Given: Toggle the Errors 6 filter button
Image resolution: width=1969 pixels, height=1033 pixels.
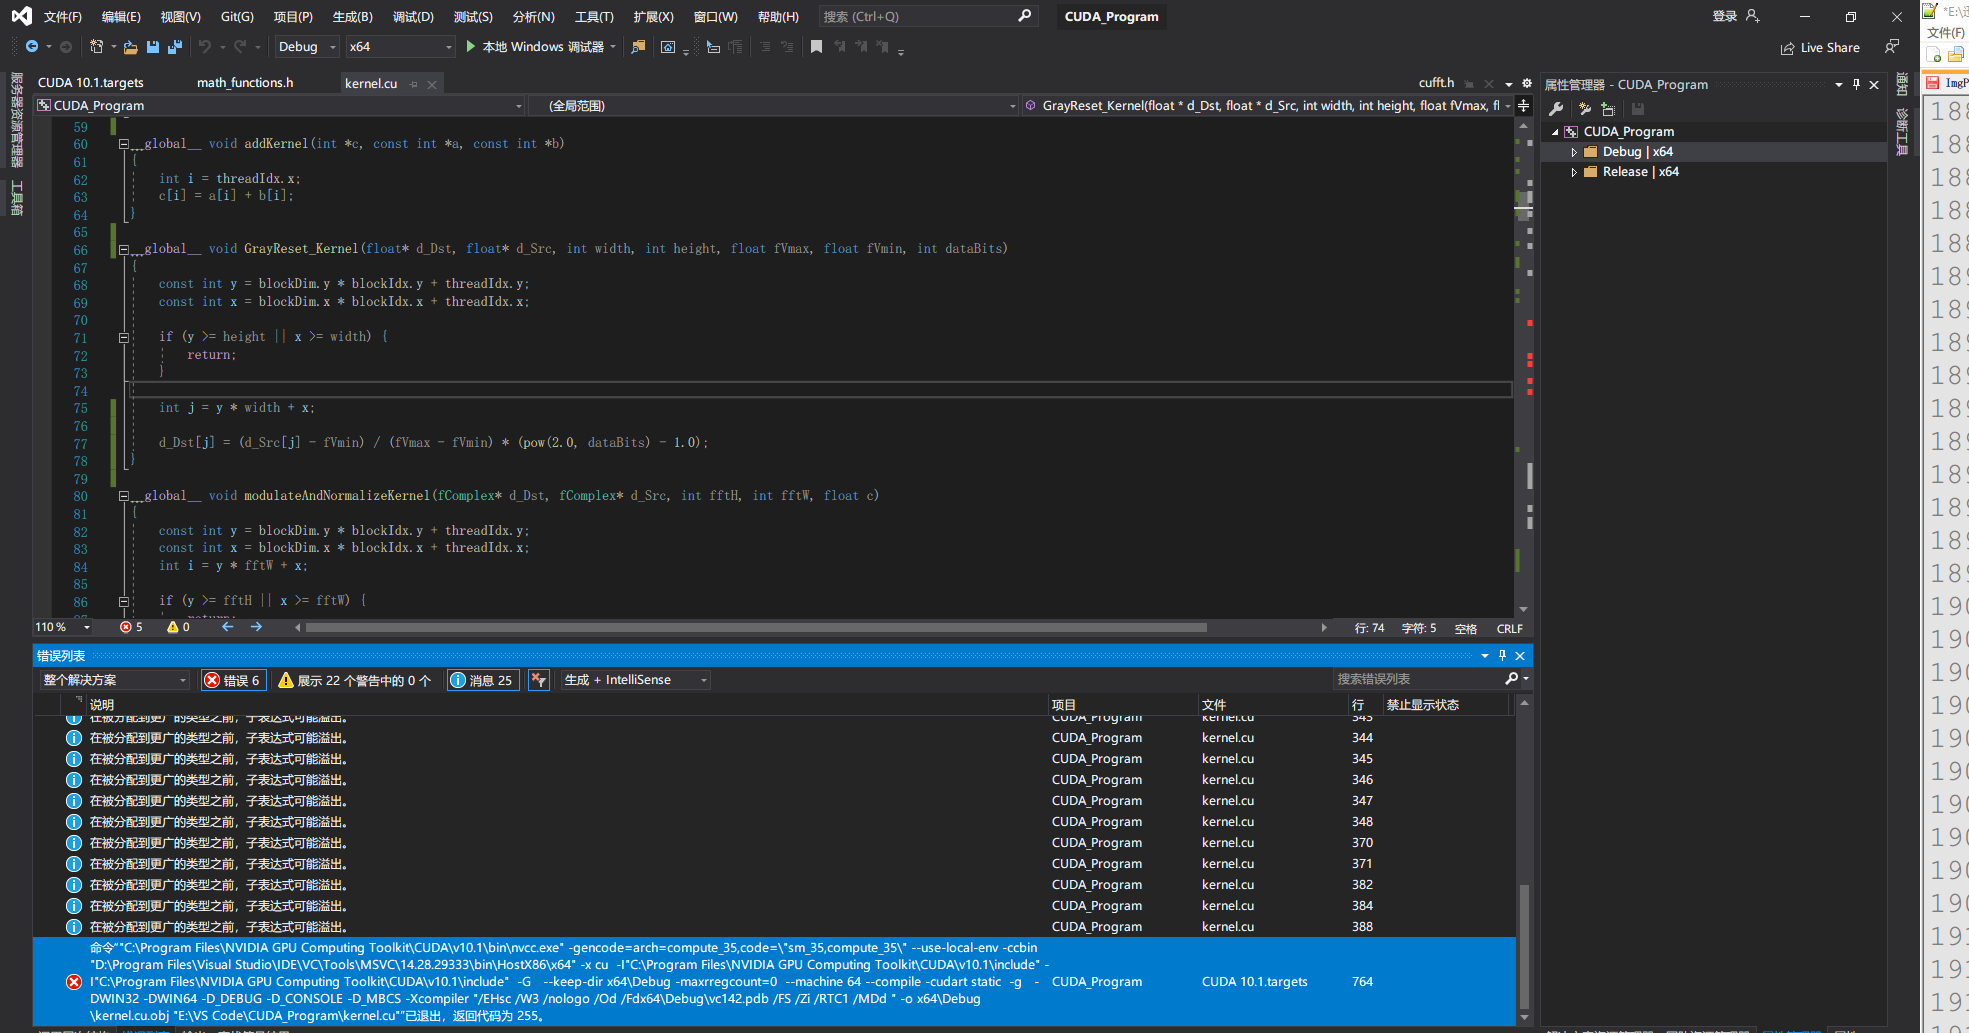Looking at the screenshot, I should tap(233, 680).
